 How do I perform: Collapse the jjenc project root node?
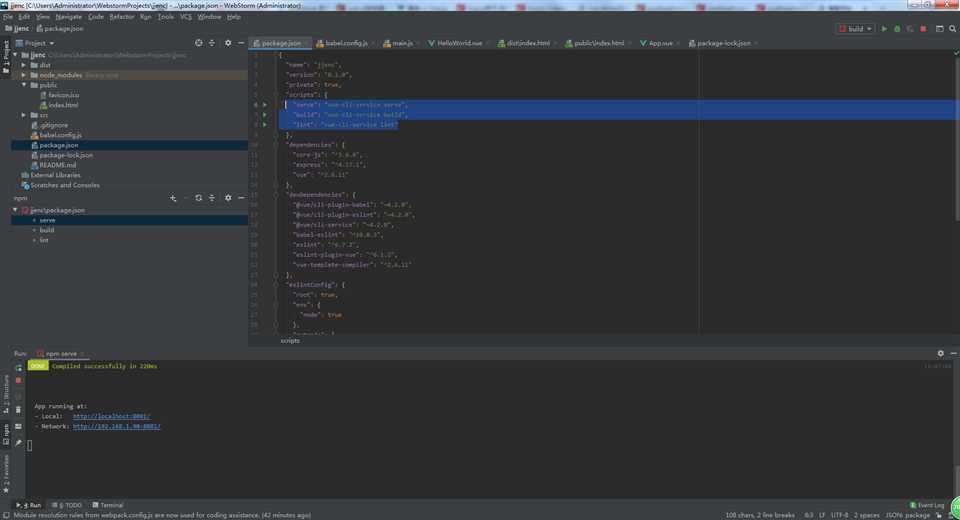pyautogui.click(x=15, y=55)
